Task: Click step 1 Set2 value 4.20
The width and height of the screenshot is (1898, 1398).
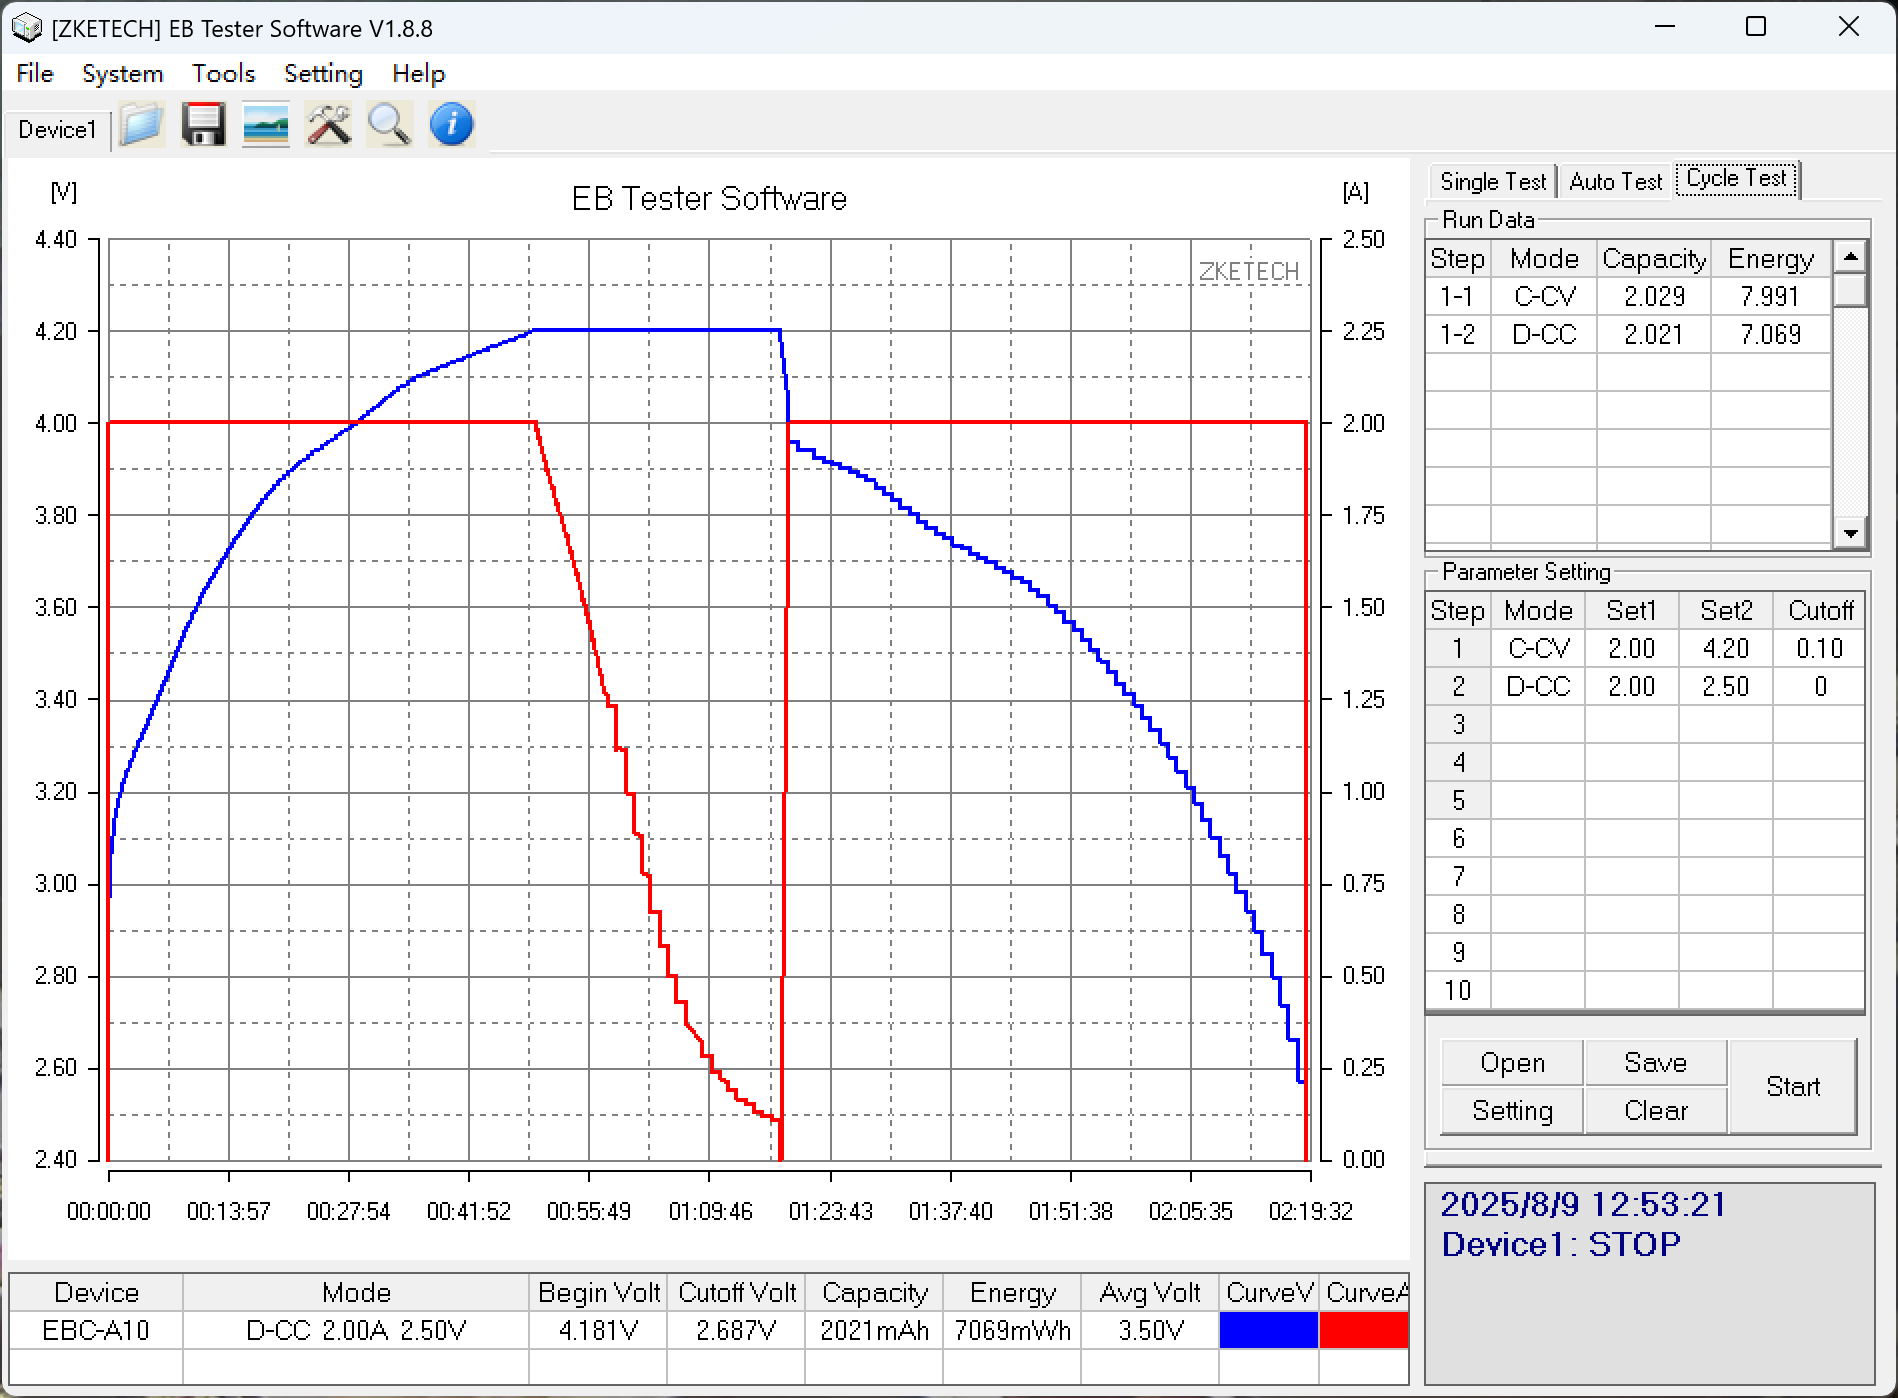Action: pos(1726,649)
